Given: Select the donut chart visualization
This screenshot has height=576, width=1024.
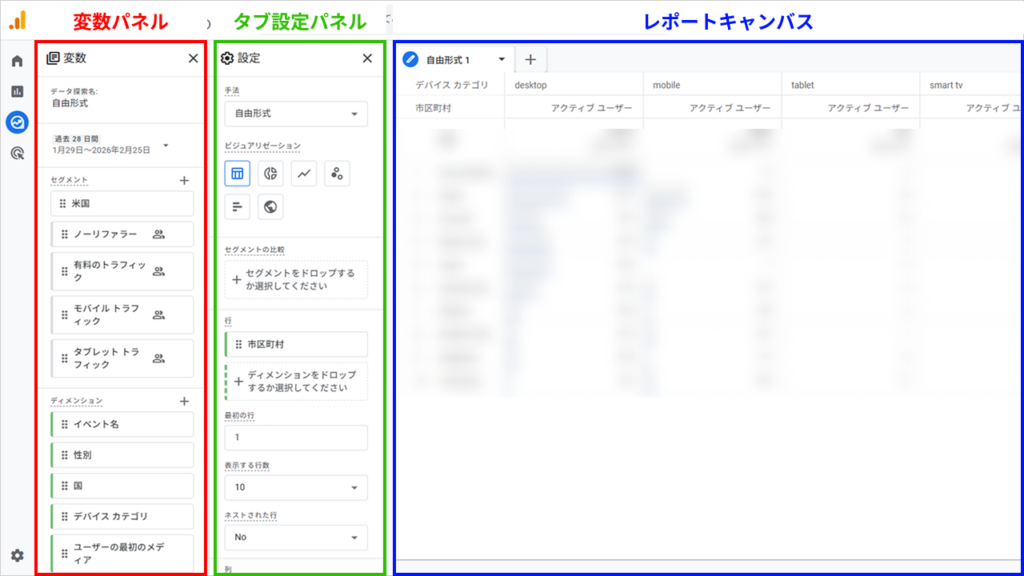Looking at the screenshot, I should click(269, 173).
